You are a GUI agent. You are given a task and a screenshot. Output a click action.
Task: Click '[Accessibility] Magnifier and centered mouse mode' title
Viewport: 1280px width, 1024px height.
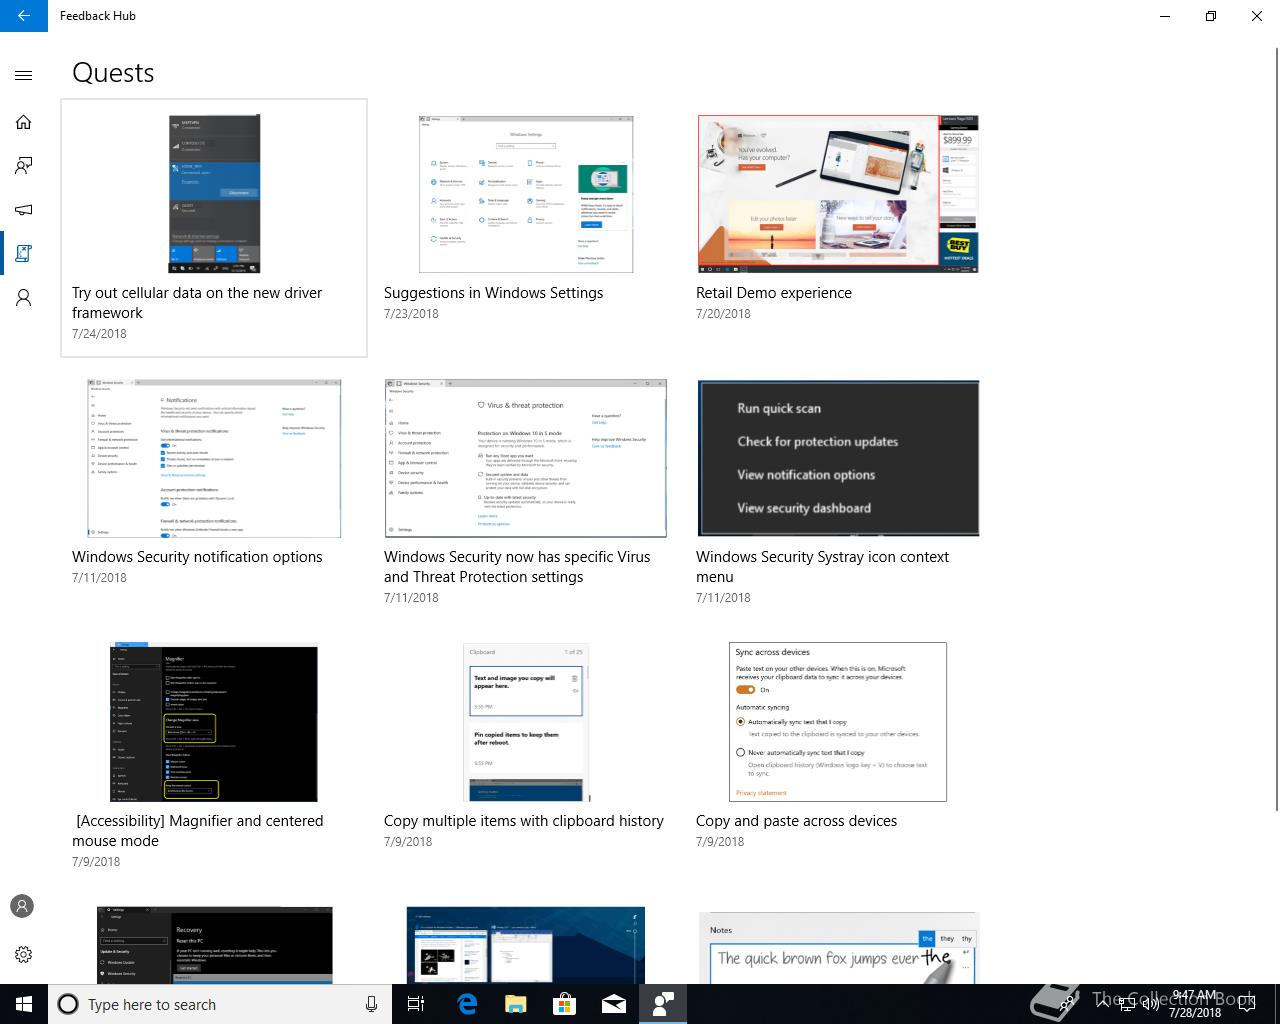click(198, 831)
